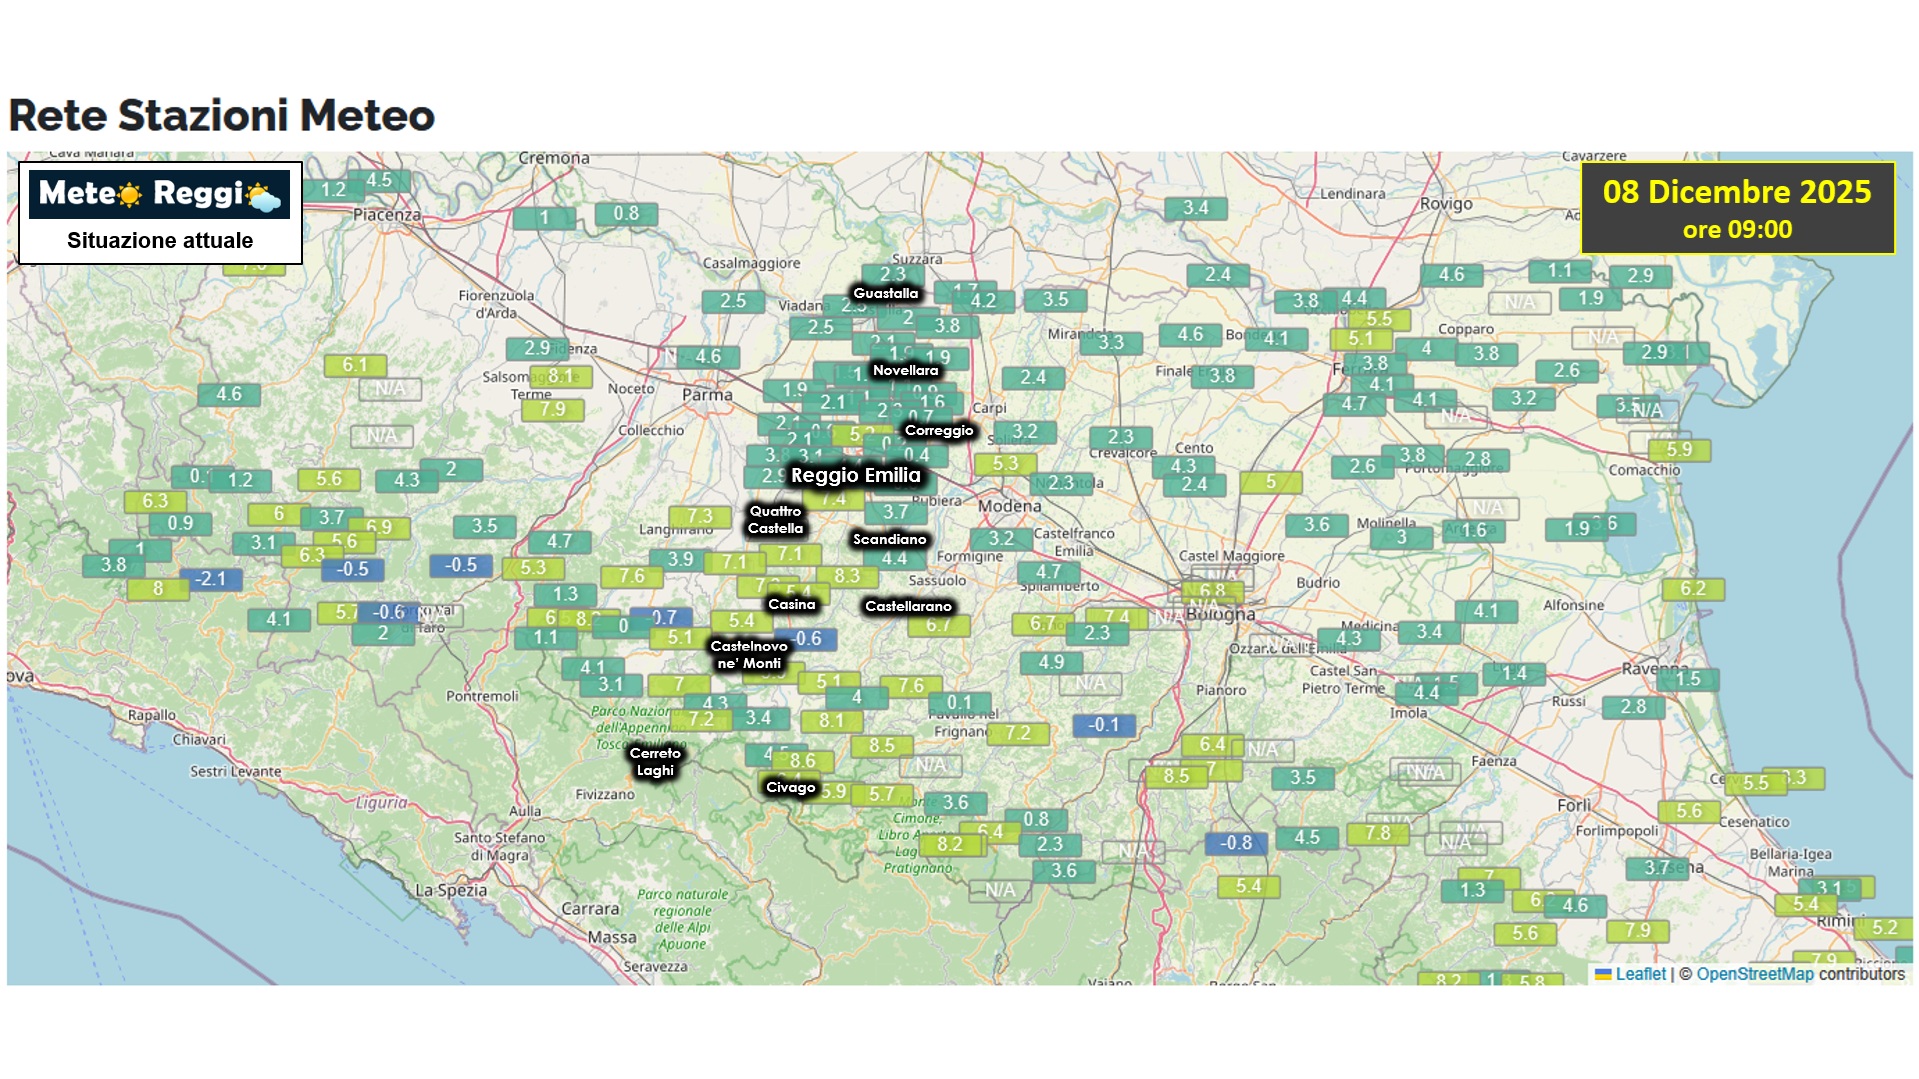Select the 5.9 marker near Comacchio
This screenshot has width=1919, height=1079.
1679,450
